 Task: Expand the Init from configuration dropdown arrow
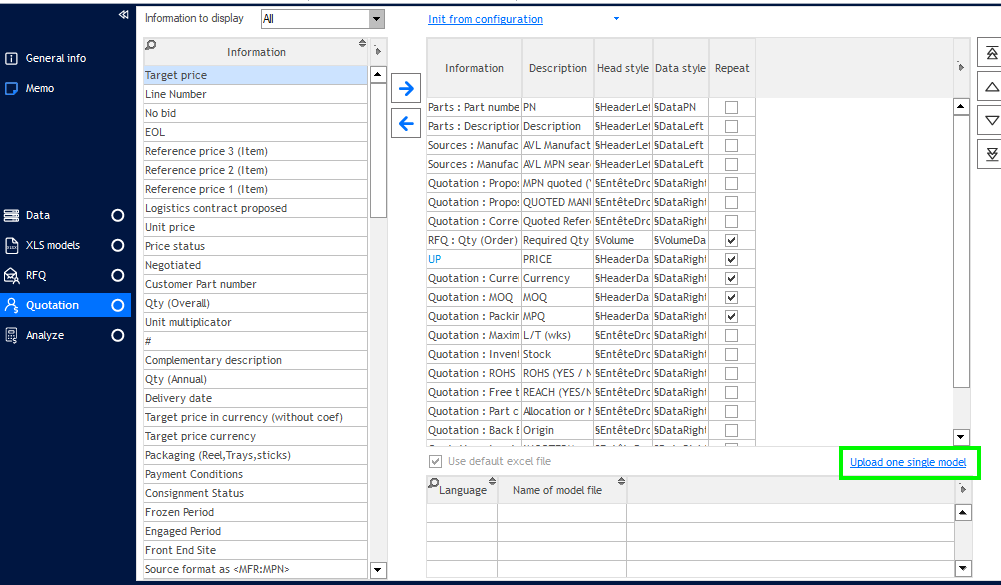(x=616, y=19)
